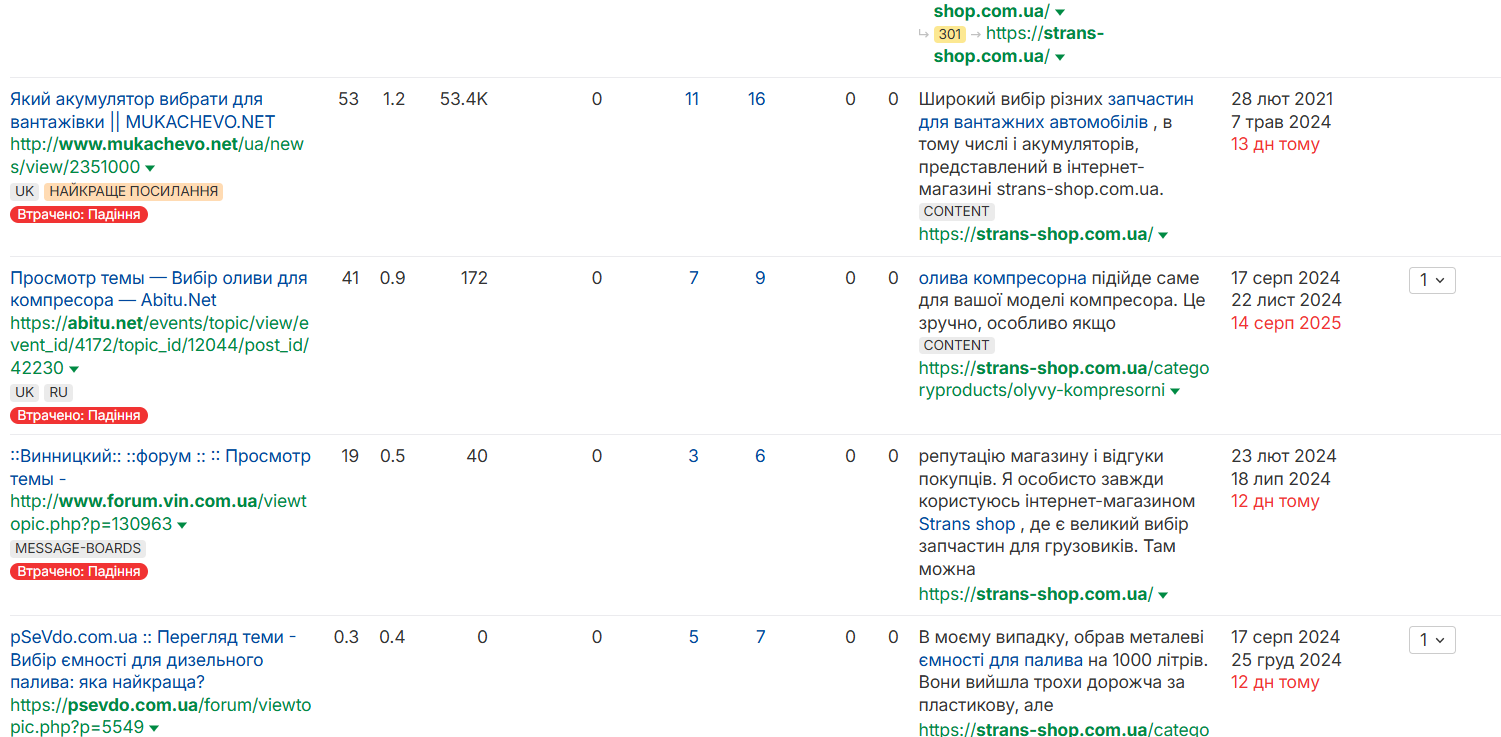The width and height of the screenshot is (1501, 737).
Task: Click value 9 in abitu.net row
Action: click(760, 278)
